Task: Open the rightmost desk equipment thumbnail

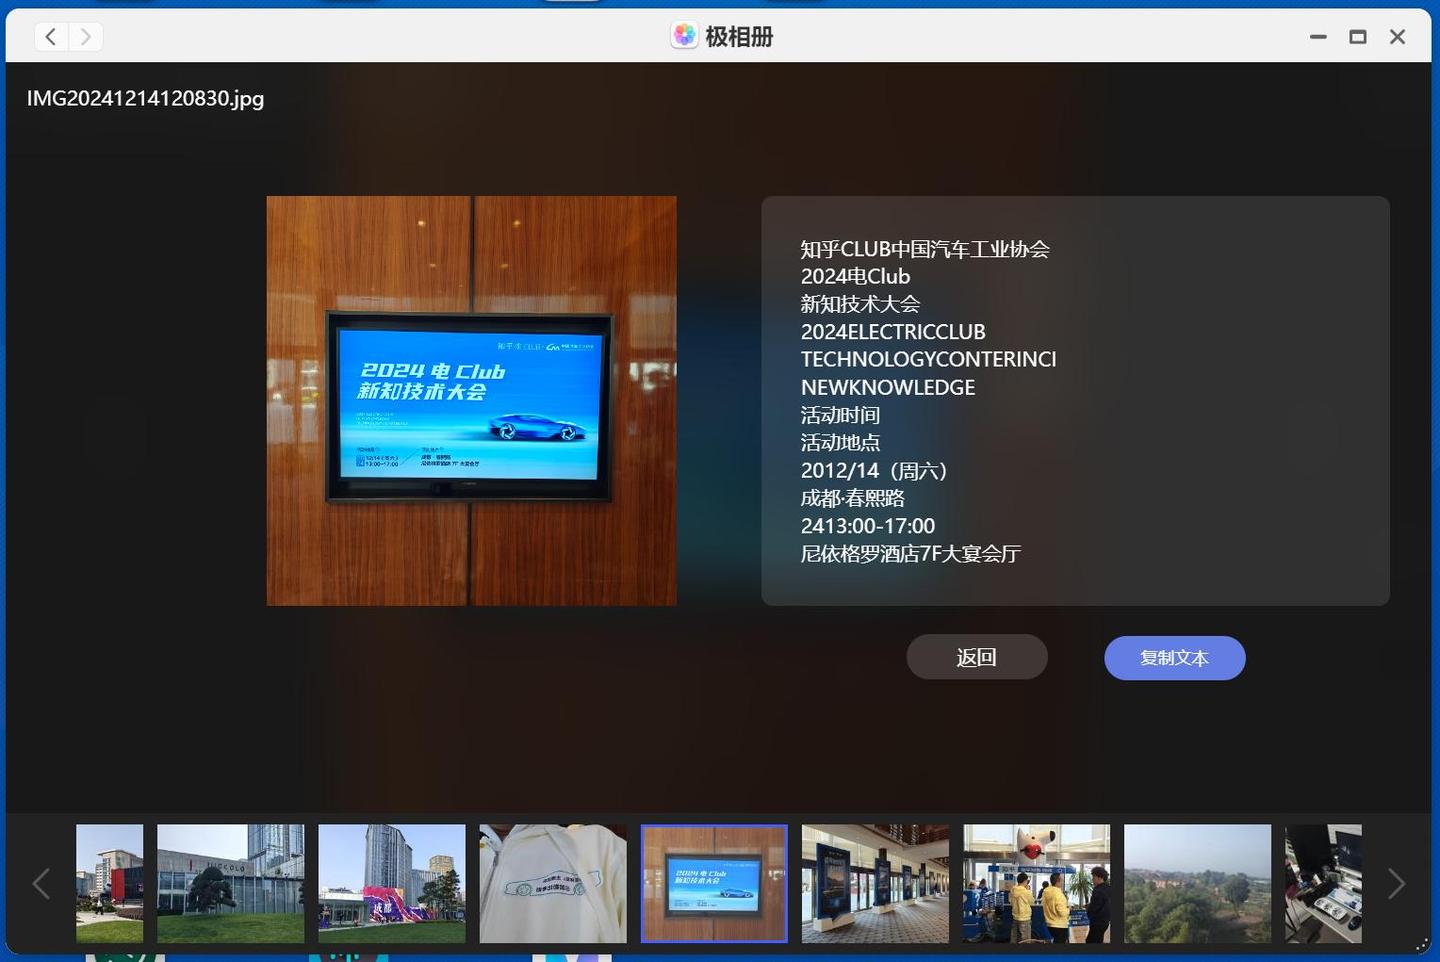Action: point(1323,883)
